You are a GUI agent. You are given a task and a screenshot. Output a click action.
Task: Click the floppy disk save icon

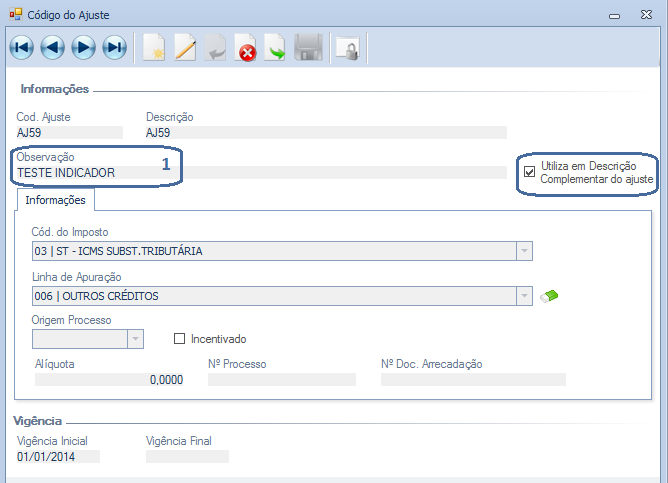pos(307,47)
